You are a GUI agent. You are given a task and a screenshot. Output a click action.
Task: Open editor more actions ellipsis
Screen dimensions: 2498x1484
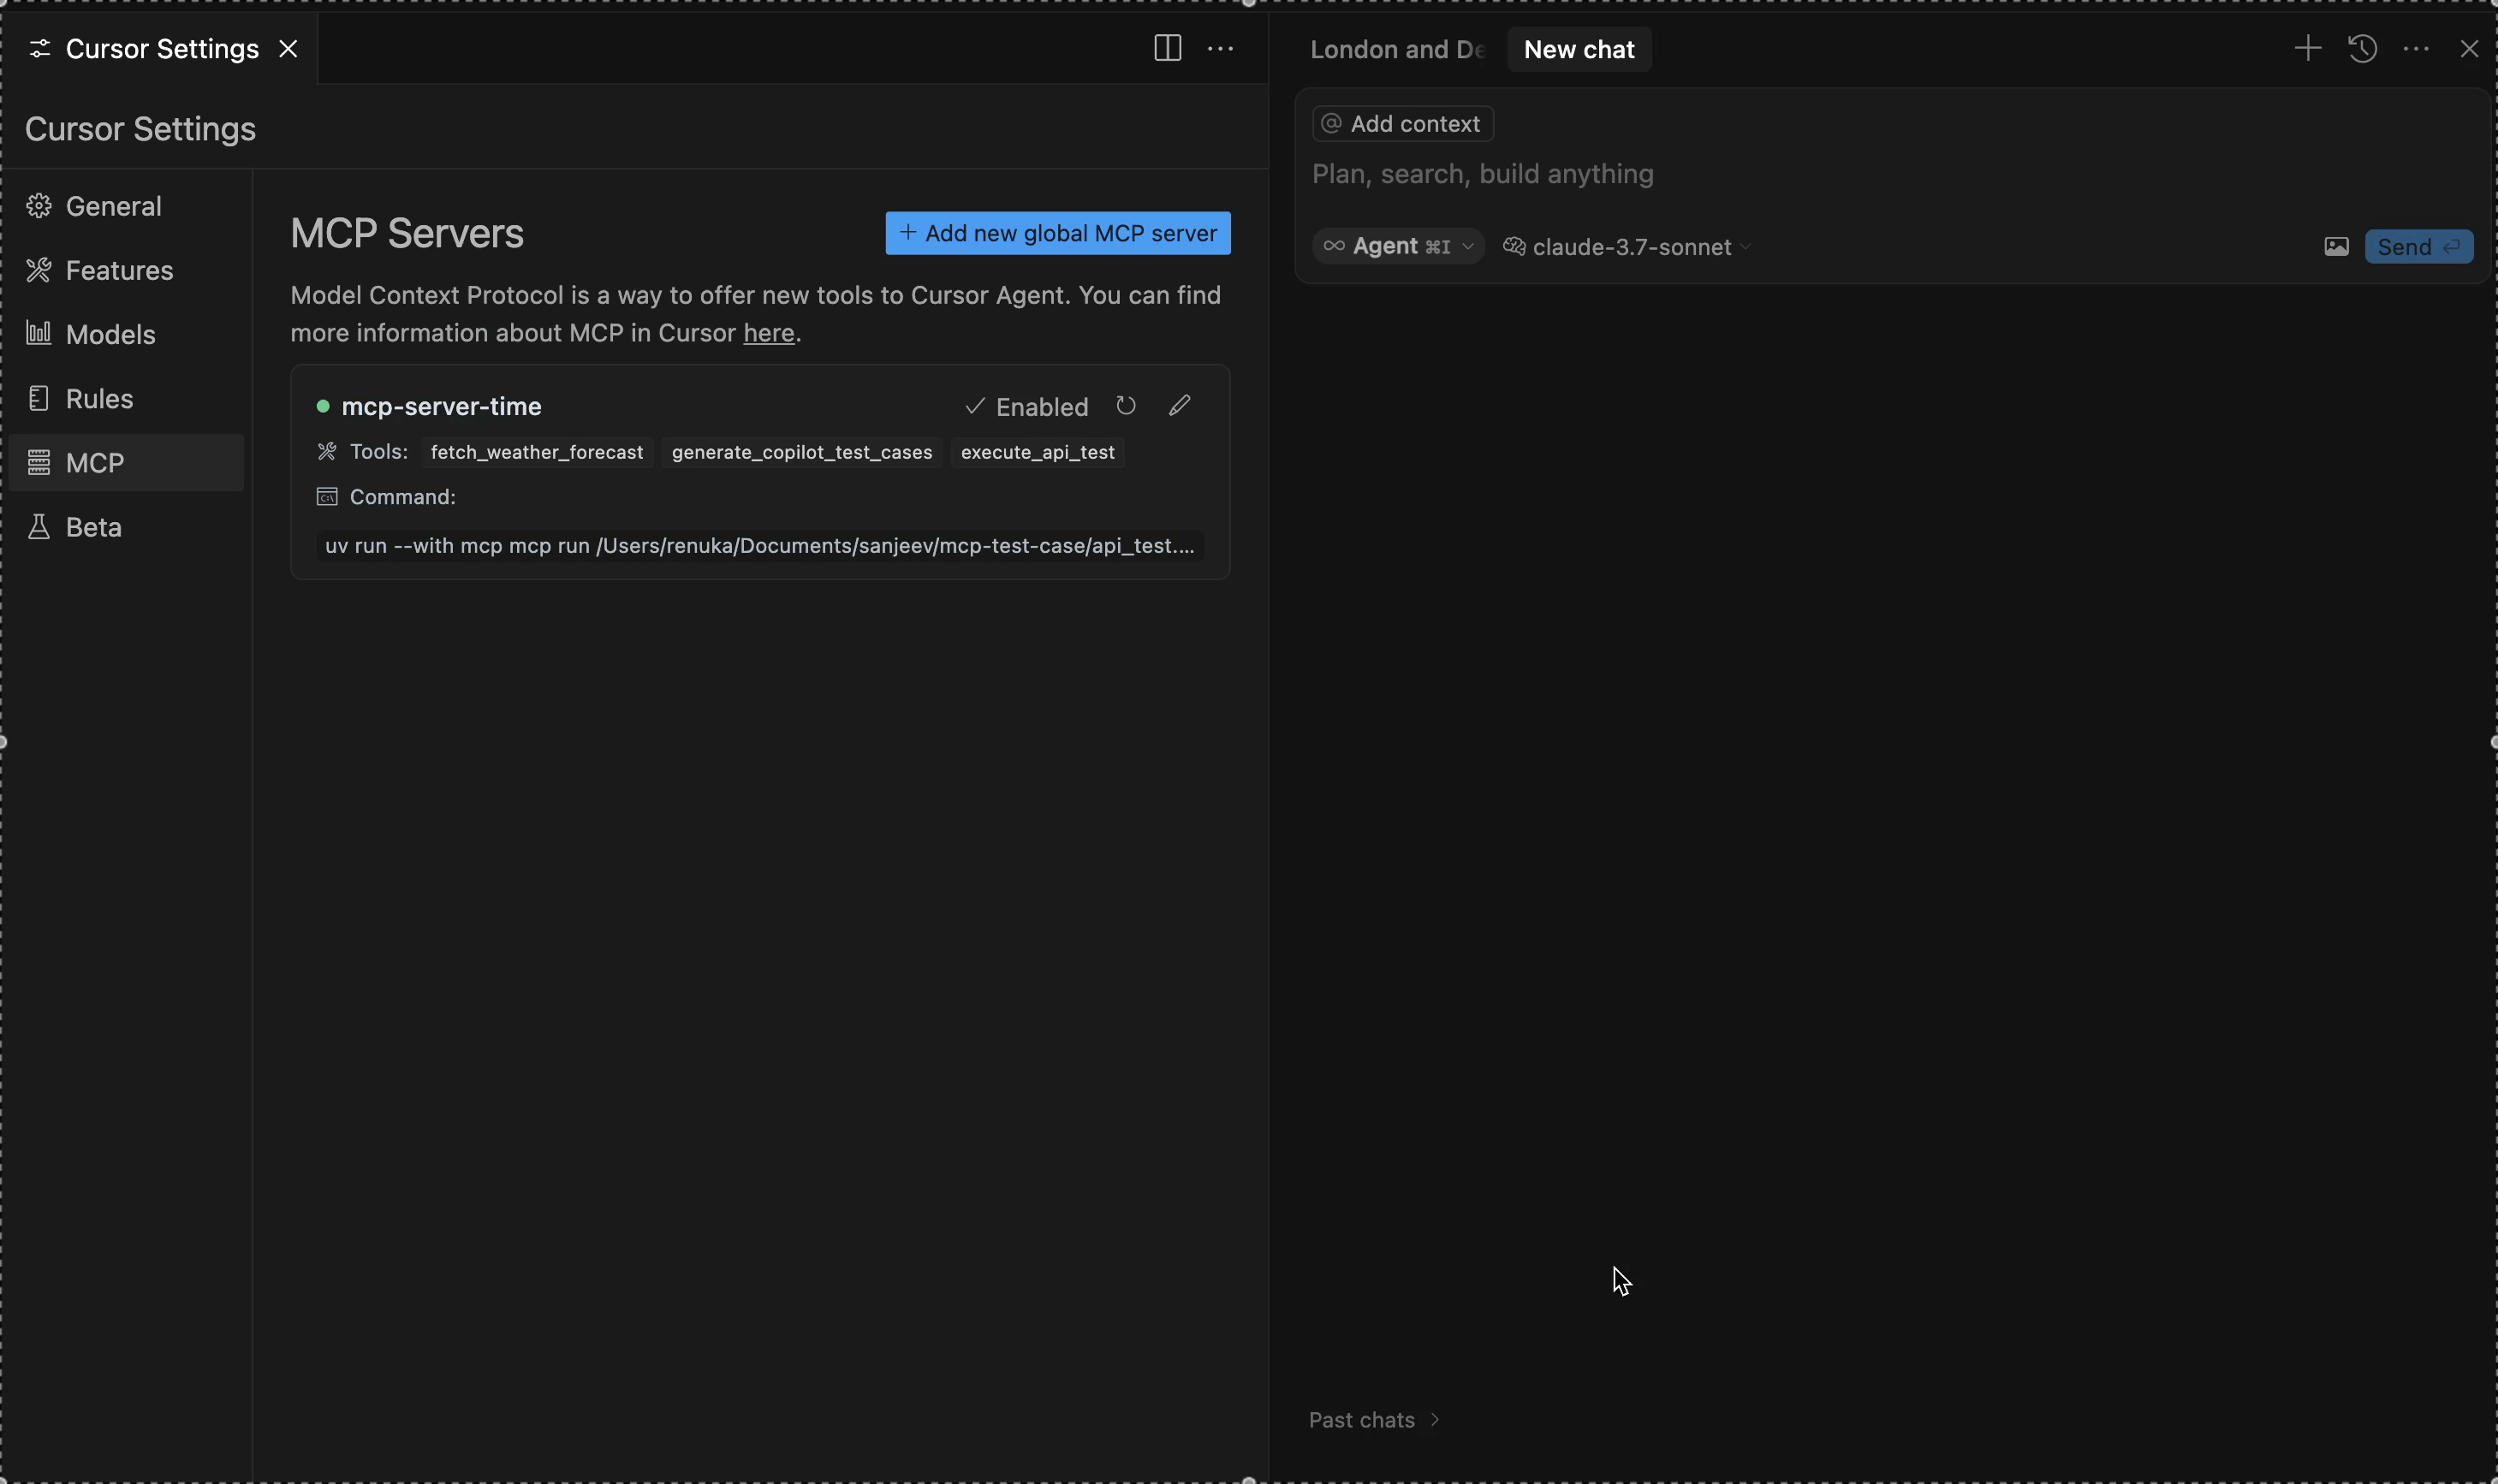click(1221, 49)
